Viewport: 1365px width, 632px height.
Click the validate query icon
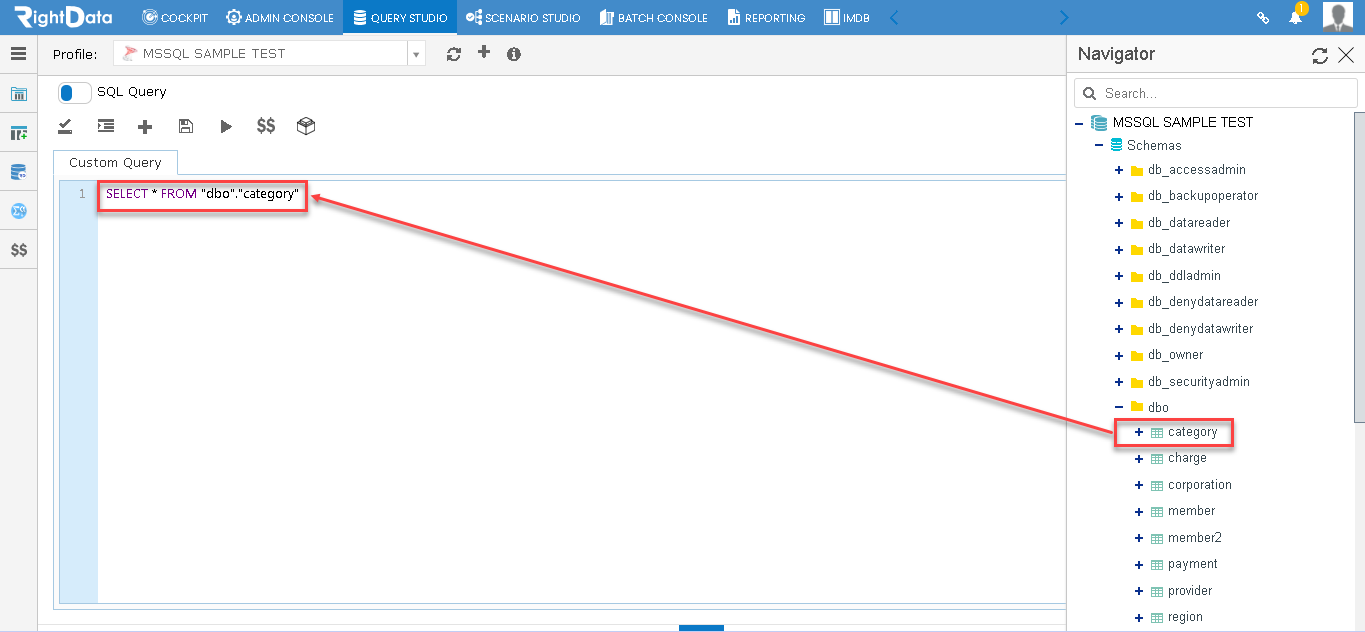pos(65,126)
